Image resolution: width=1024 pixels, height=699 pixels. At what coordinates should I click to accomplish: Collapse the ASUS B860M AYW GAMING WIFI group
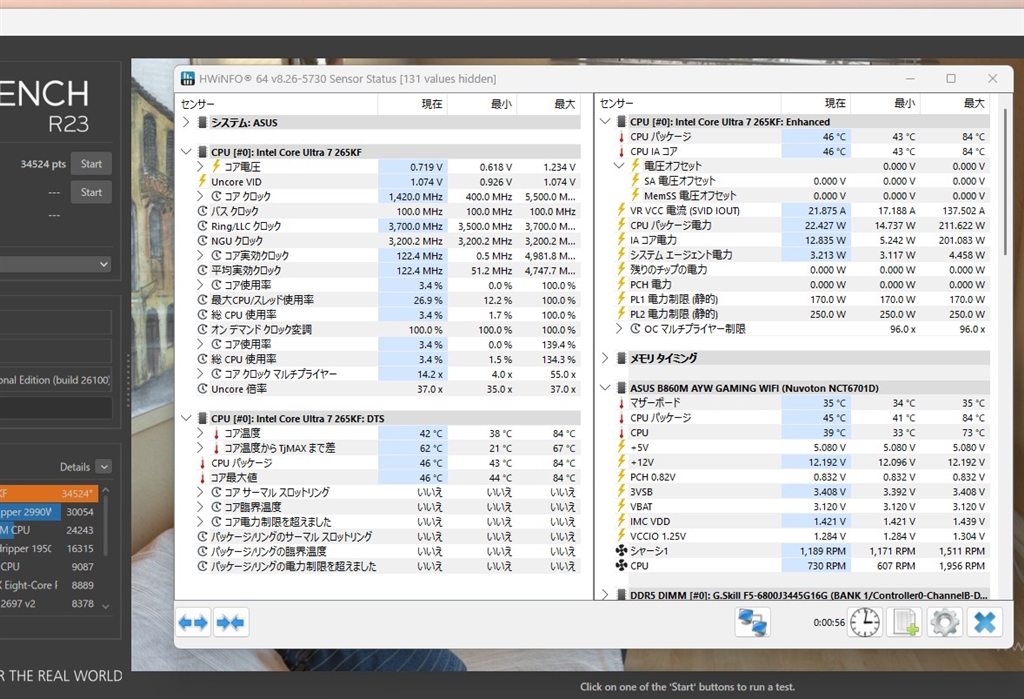605,387
